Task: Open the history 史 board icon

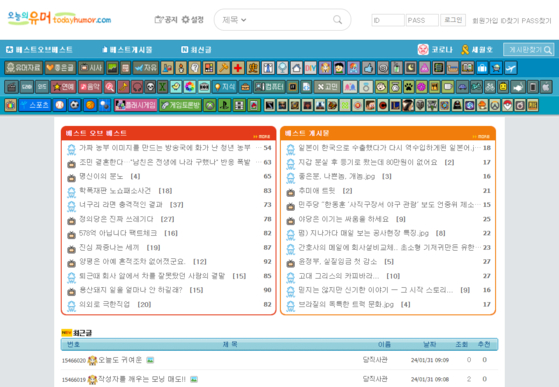Action: (253, 68)
